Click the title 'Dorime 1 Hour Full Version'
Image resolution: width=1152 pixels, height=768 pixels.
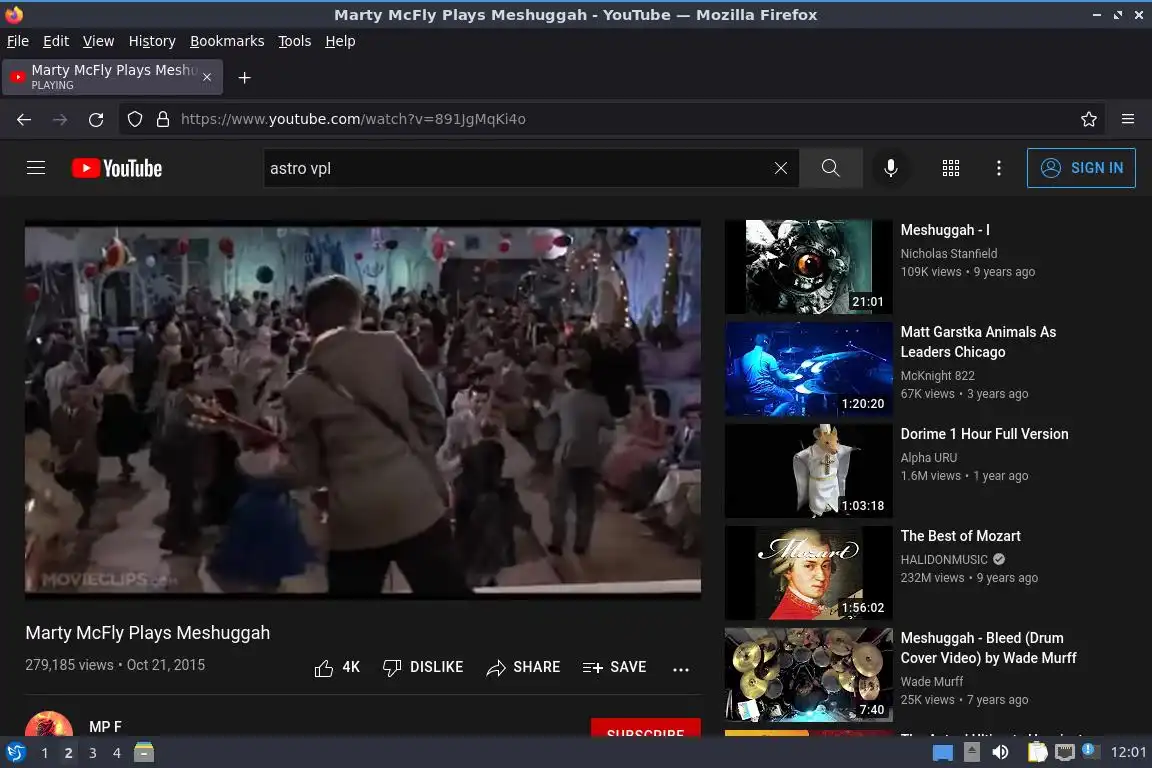(984, 434)
